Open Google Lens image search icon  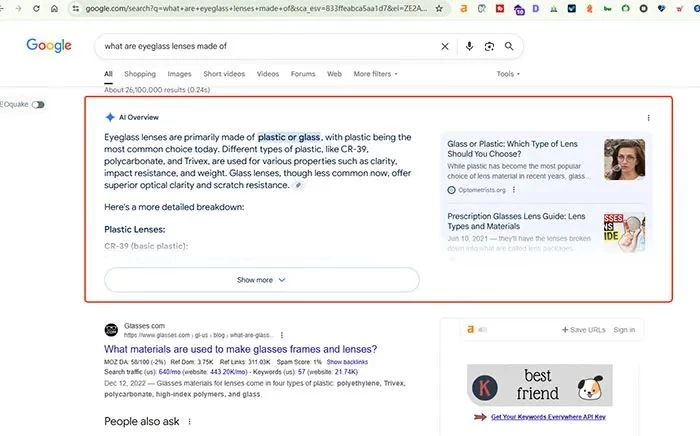click(x=489, y=46)
